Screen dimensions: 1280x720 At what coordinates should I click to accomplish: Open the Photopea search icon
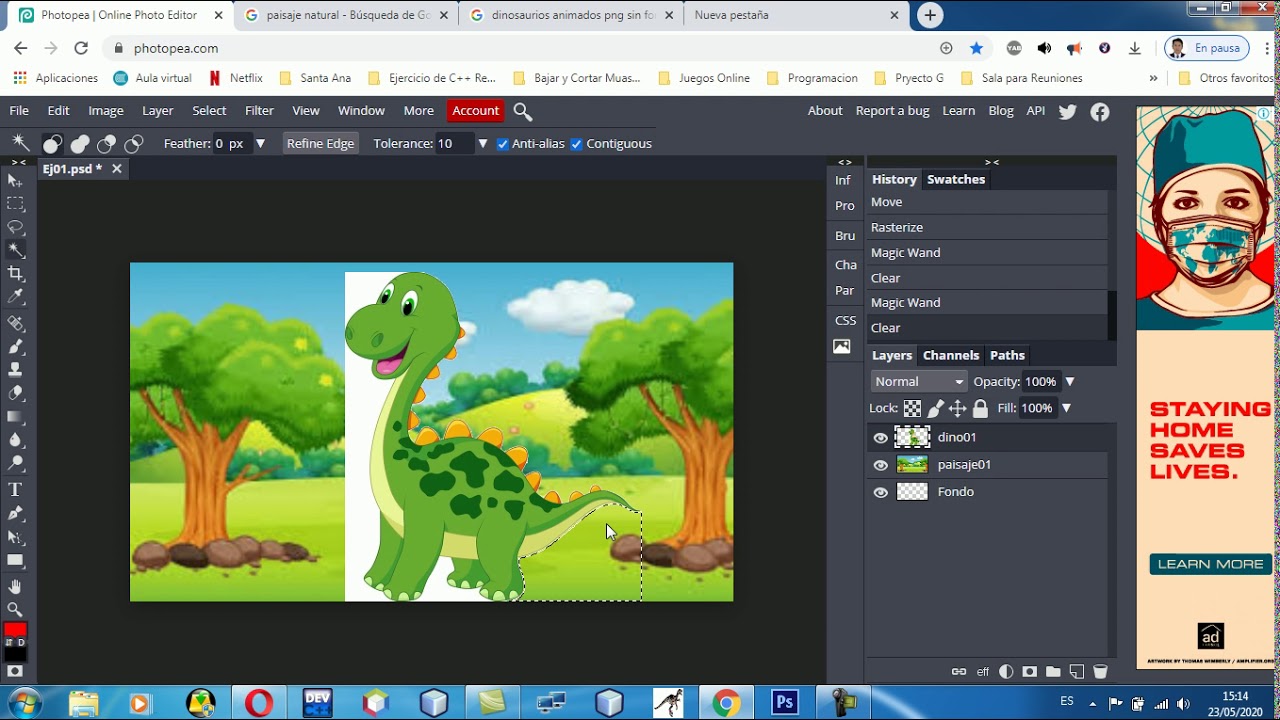[x=522, y=111]
